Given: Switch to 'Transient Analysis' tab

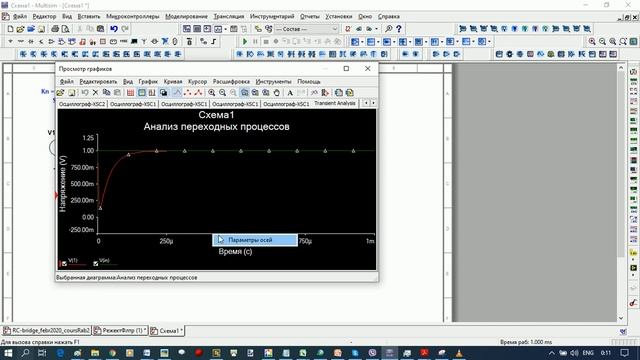Looking at the screenshot, I should [x=335, y=104].
